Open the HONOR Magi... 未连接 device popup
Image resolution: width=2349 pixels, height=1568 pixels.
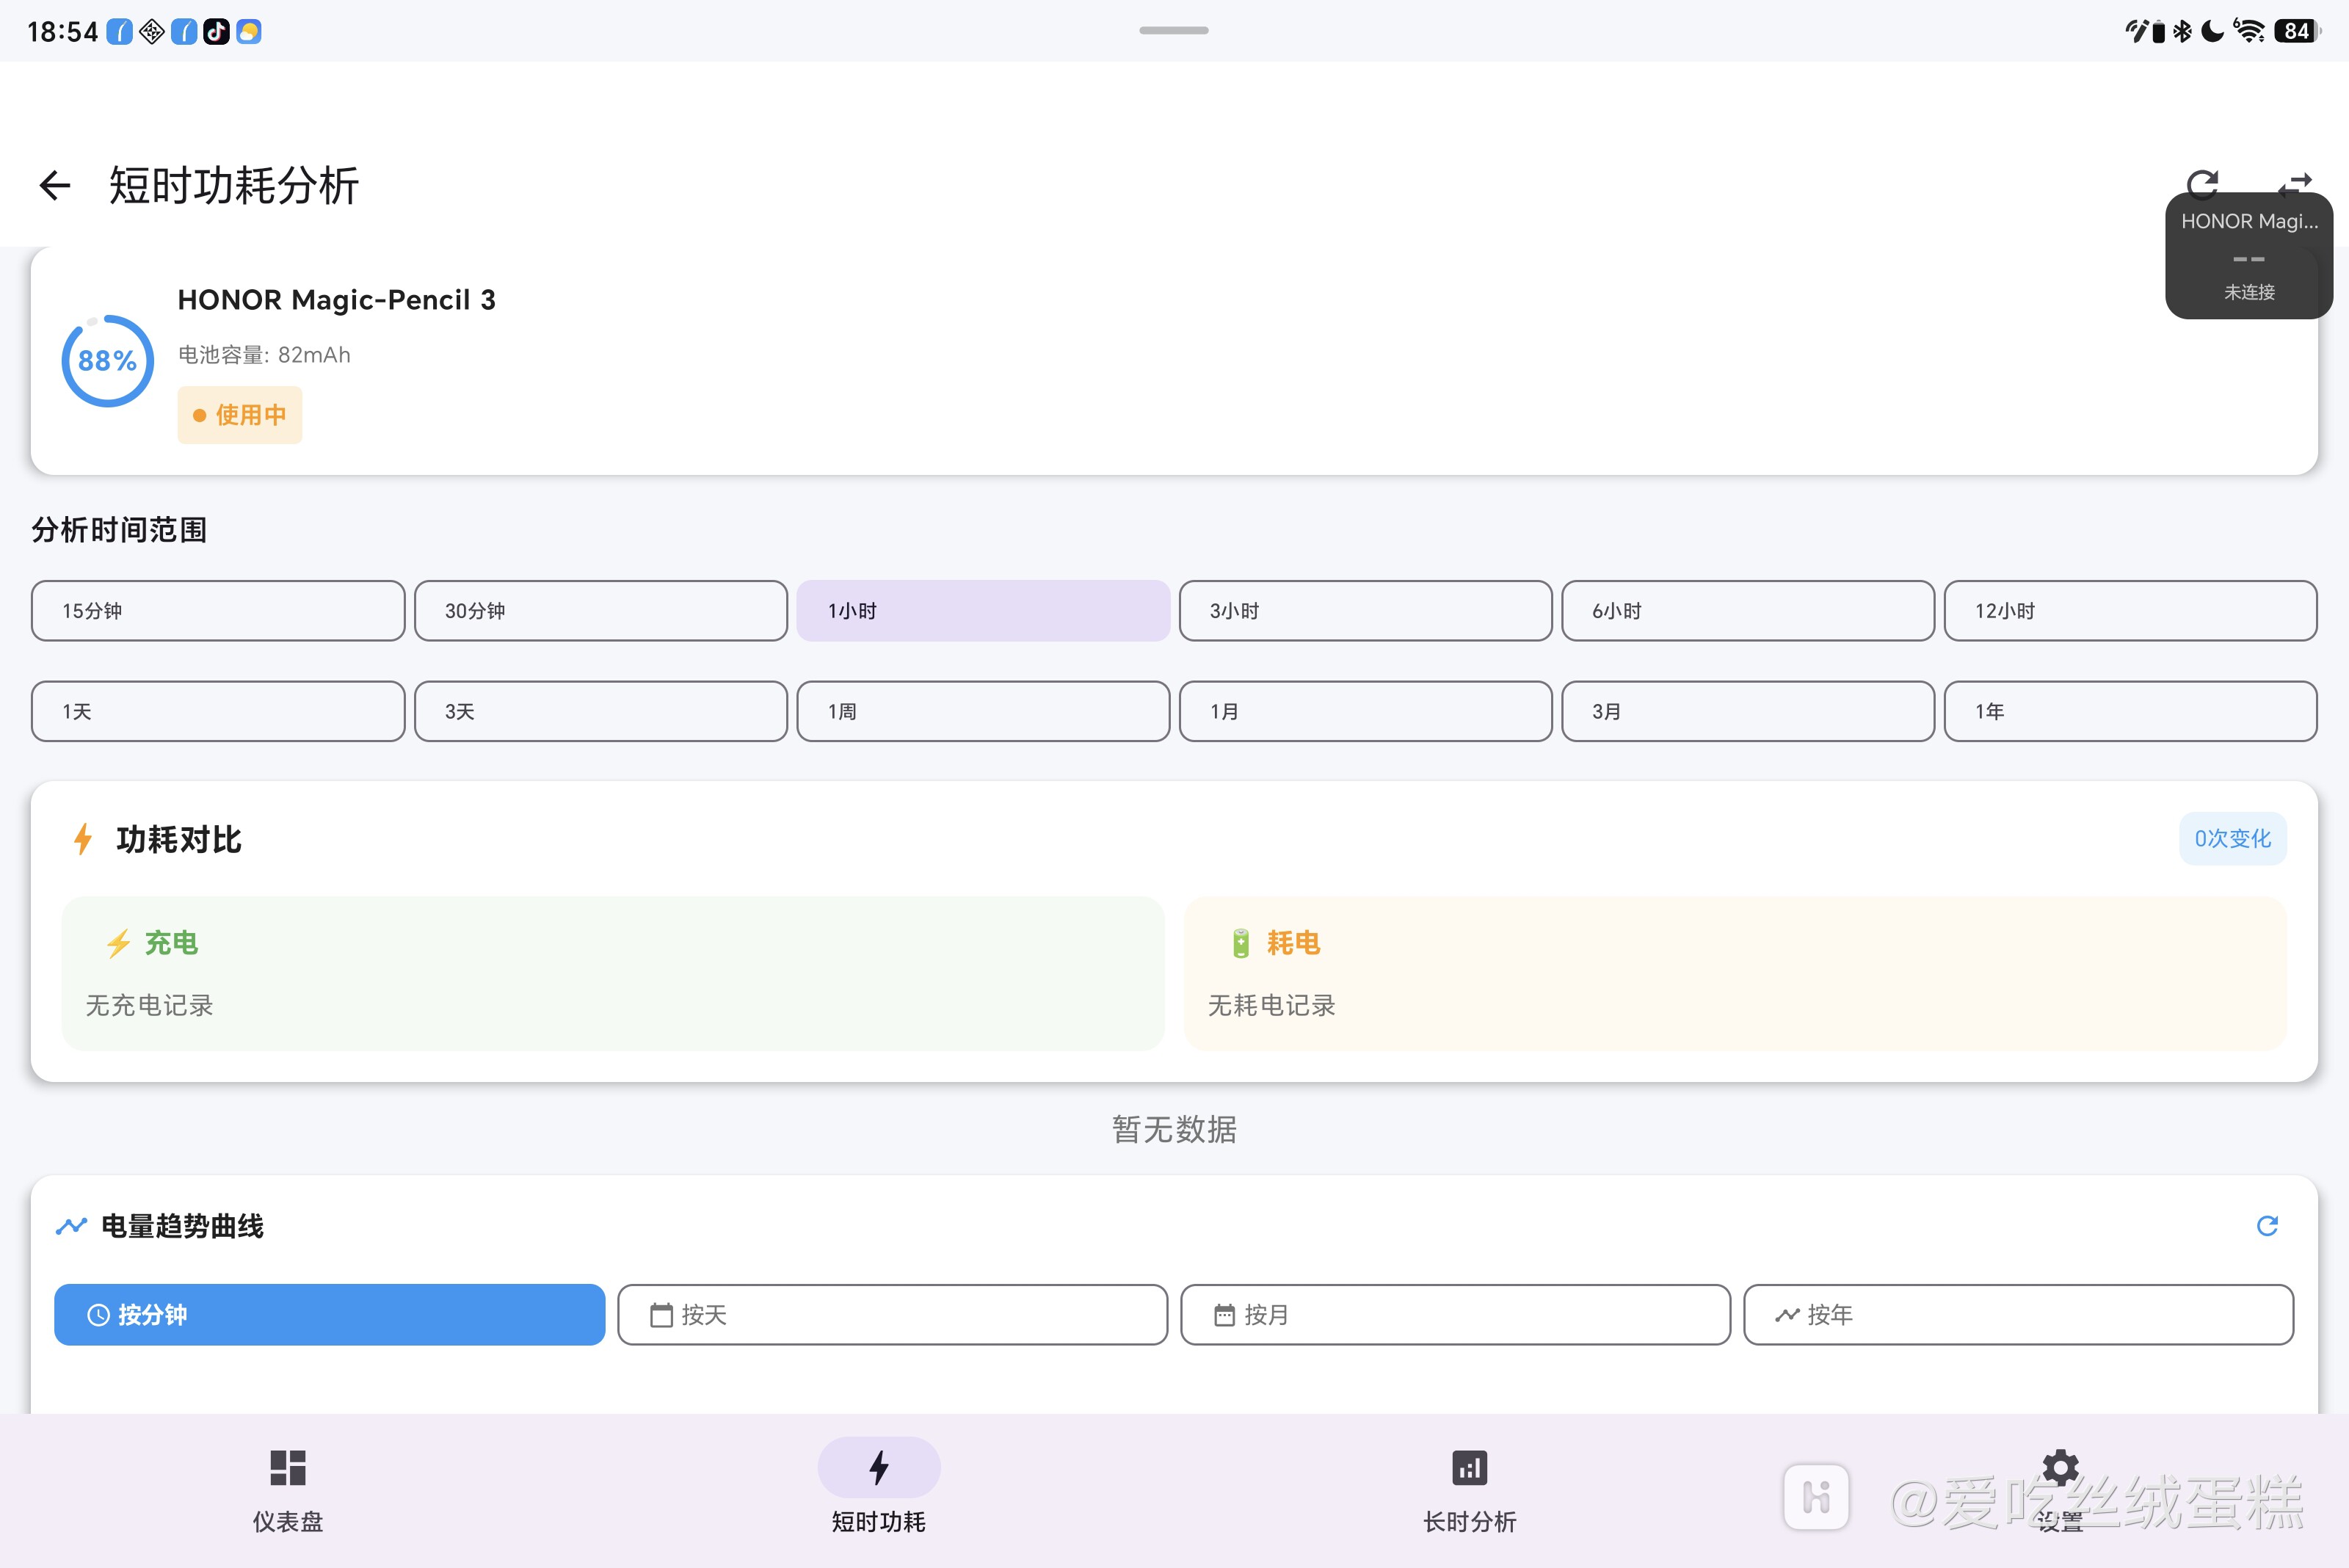click(x=2249, y=257)
